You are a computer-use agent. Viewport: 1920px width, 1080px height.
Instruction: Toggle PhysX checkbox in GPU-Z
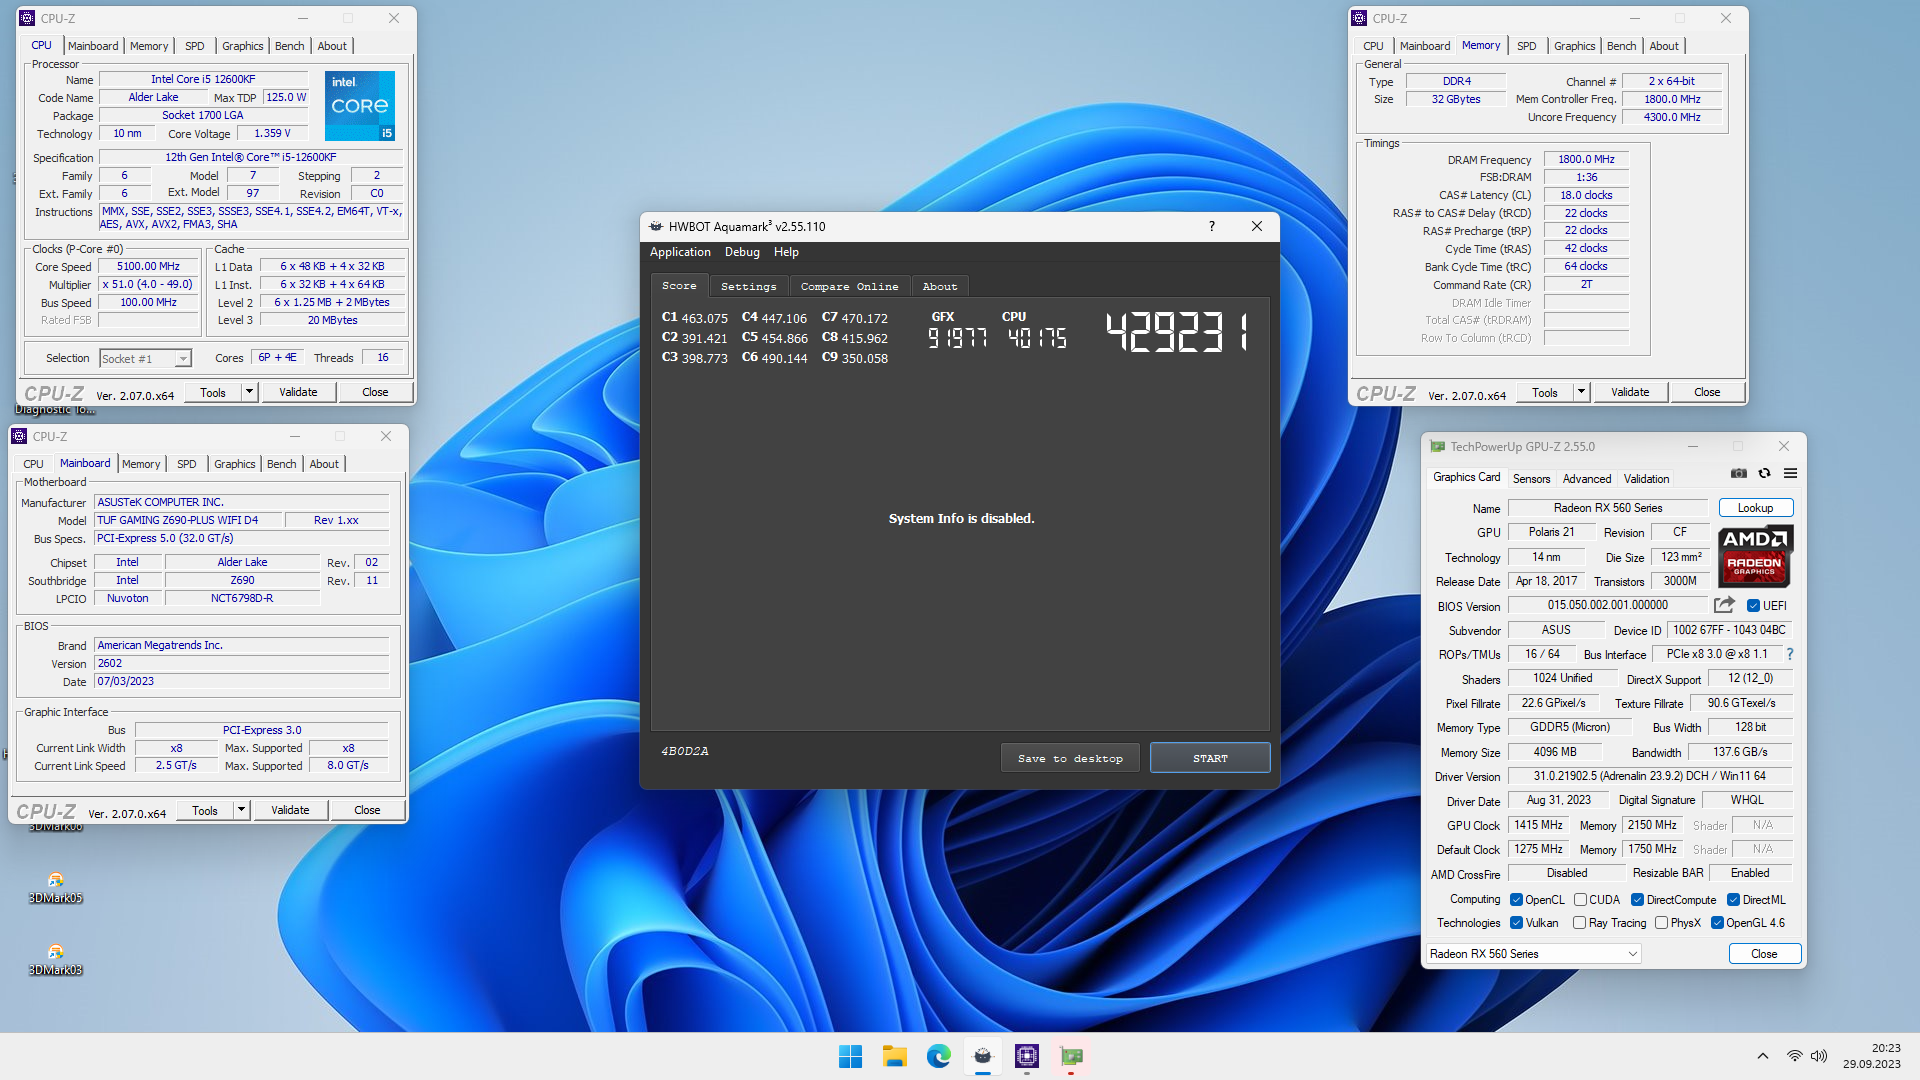point(1661,923)
